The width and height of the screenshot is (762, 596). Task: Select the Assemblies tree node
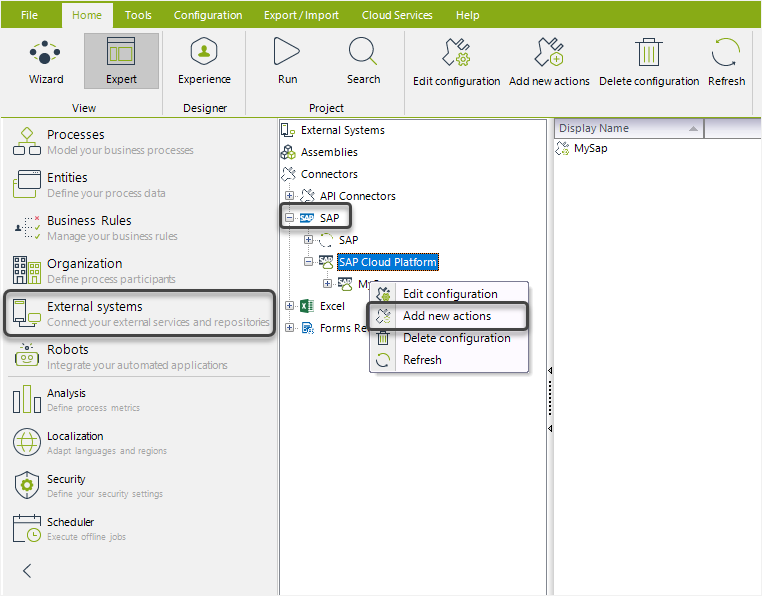click(329, 152)
